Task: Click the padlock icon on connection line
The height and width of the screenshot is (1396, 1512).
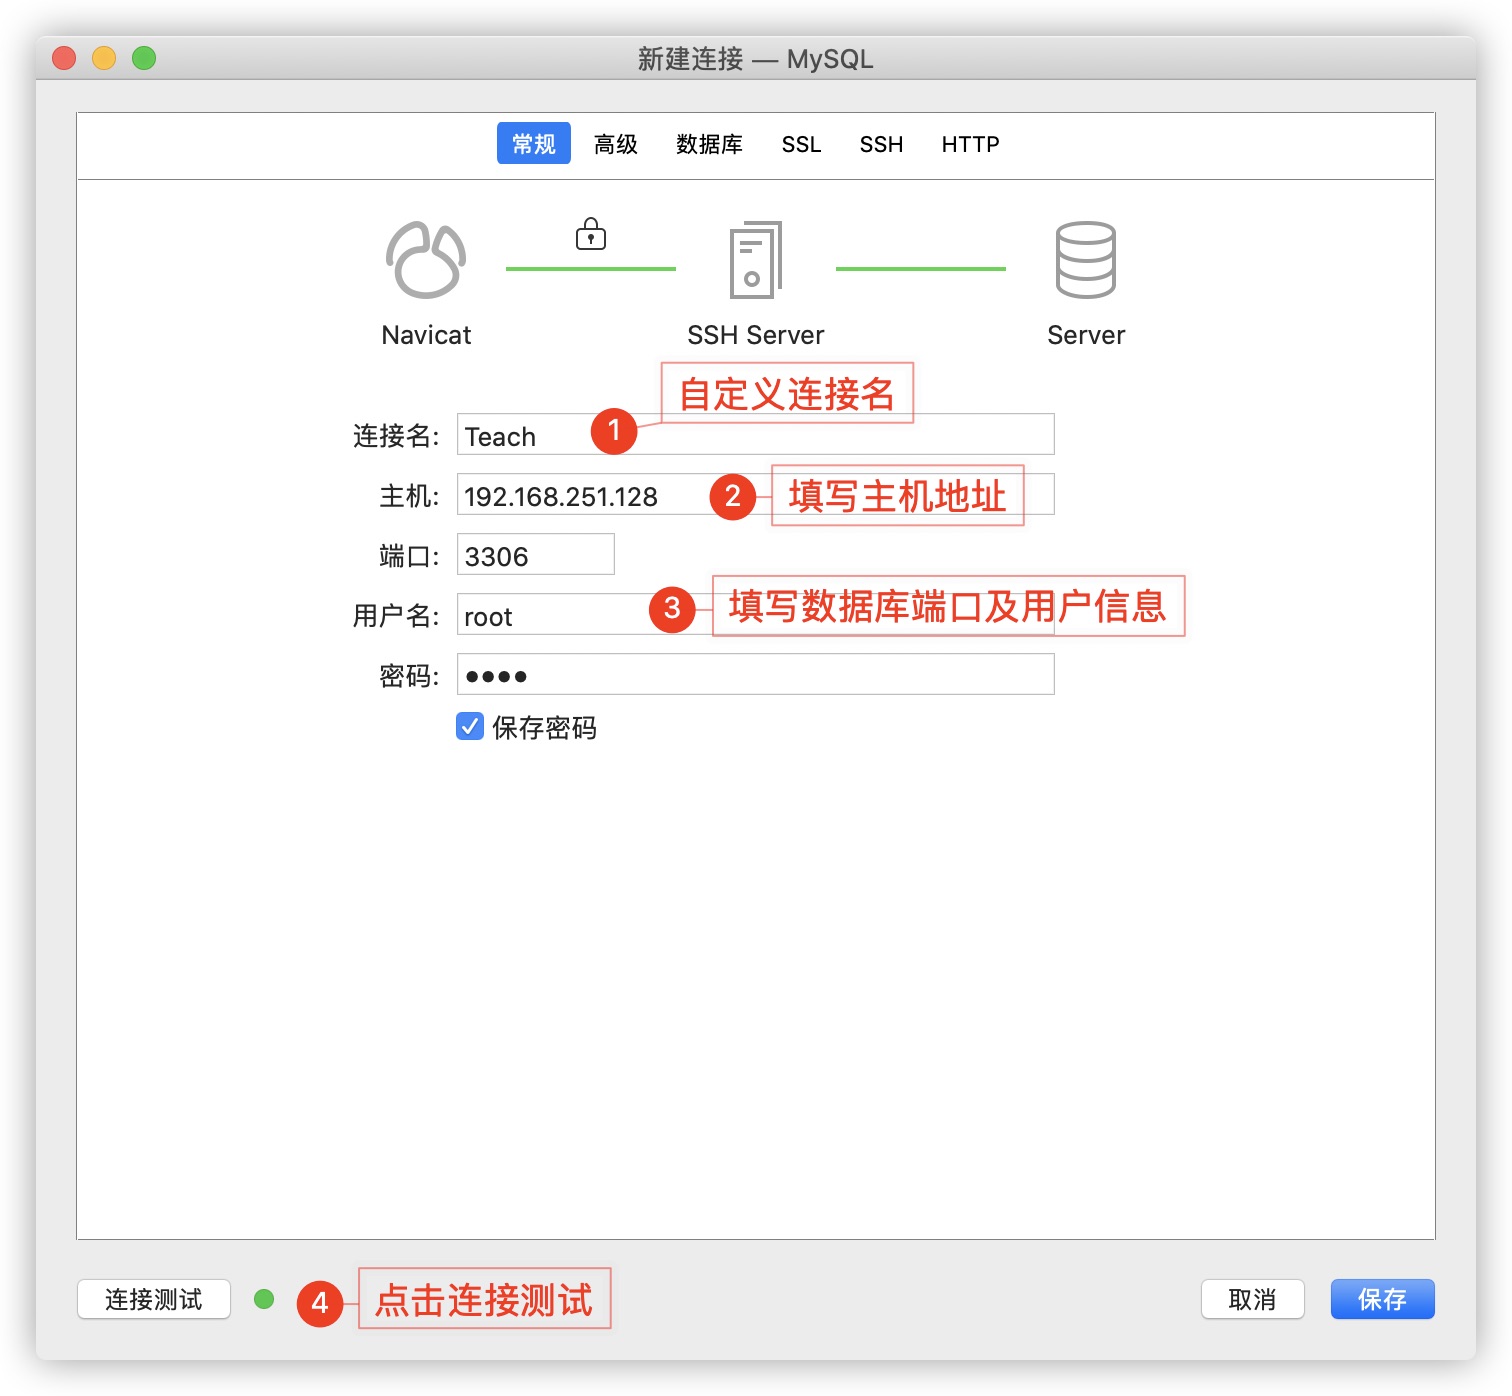Action: pos(591,234)
